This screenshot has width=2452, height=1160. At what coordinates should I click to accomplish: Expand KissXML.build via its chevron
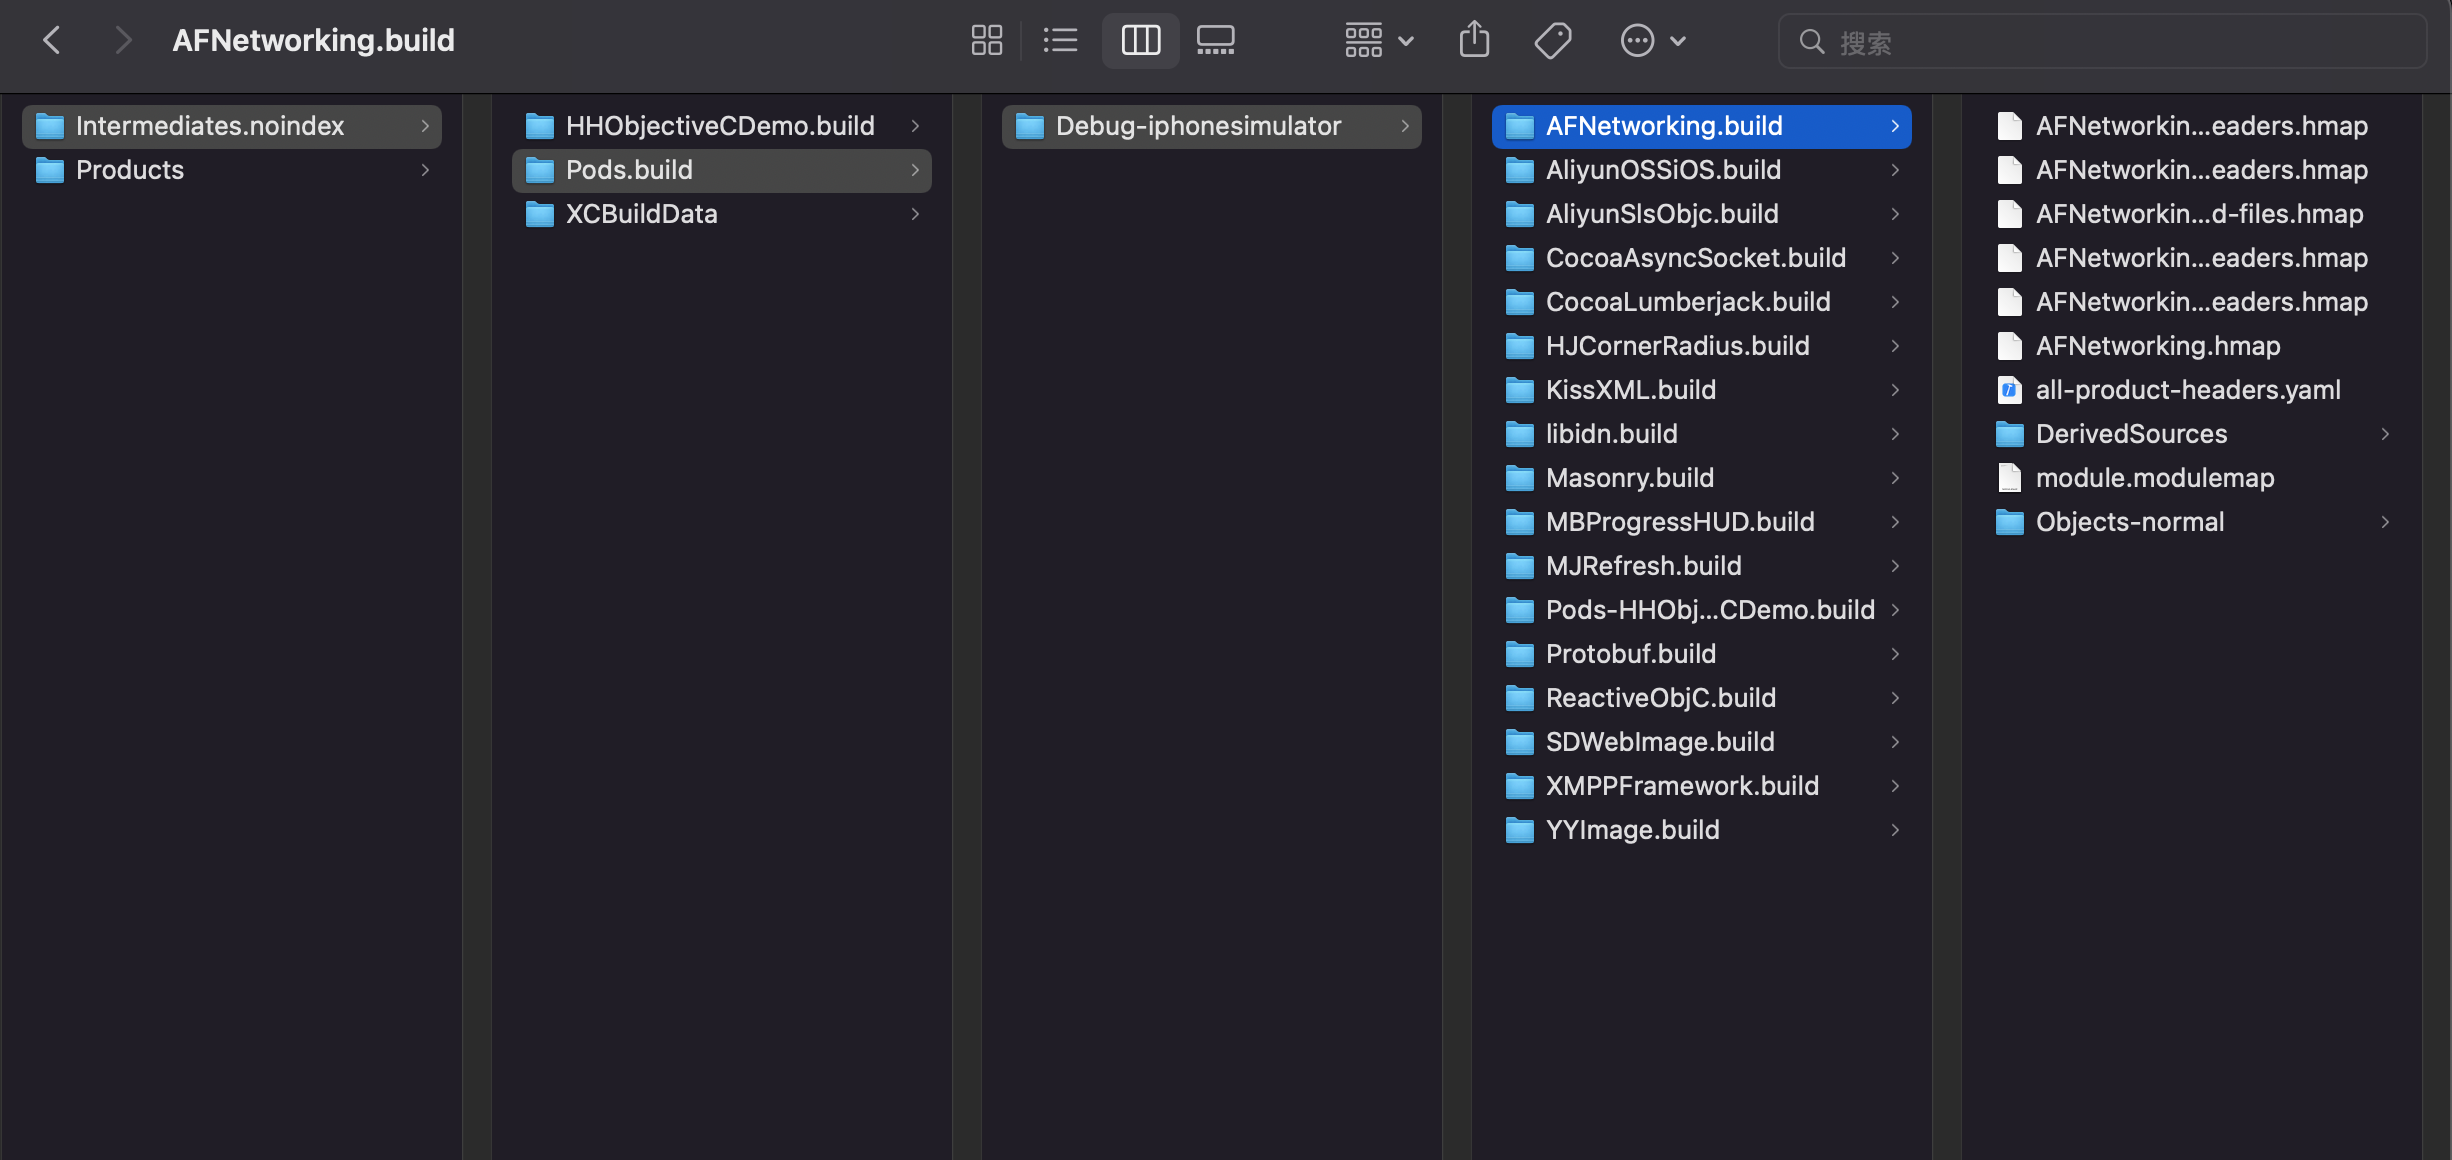pyautogui.click(x=1895, y=390)
